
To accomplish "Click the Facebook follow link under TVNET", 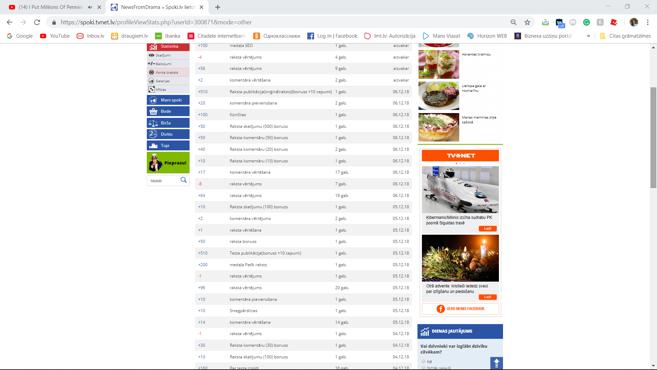I will point(460,309).
